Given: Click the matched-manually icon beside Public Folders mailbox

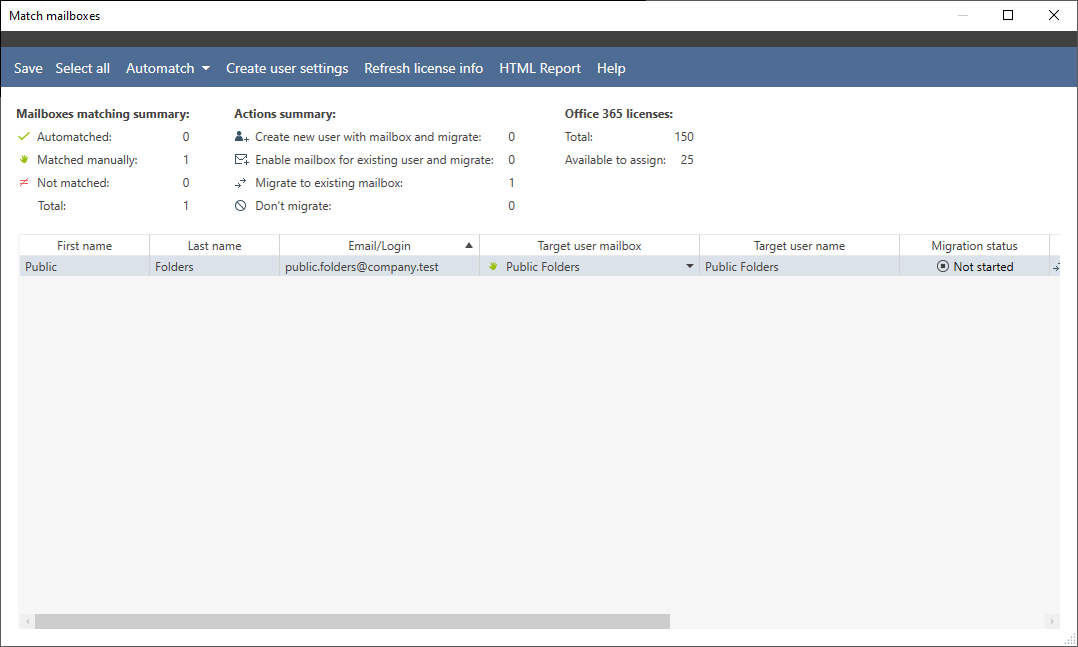Looking at the screenshot, I should pyautogui.click(x=492, y=266).
